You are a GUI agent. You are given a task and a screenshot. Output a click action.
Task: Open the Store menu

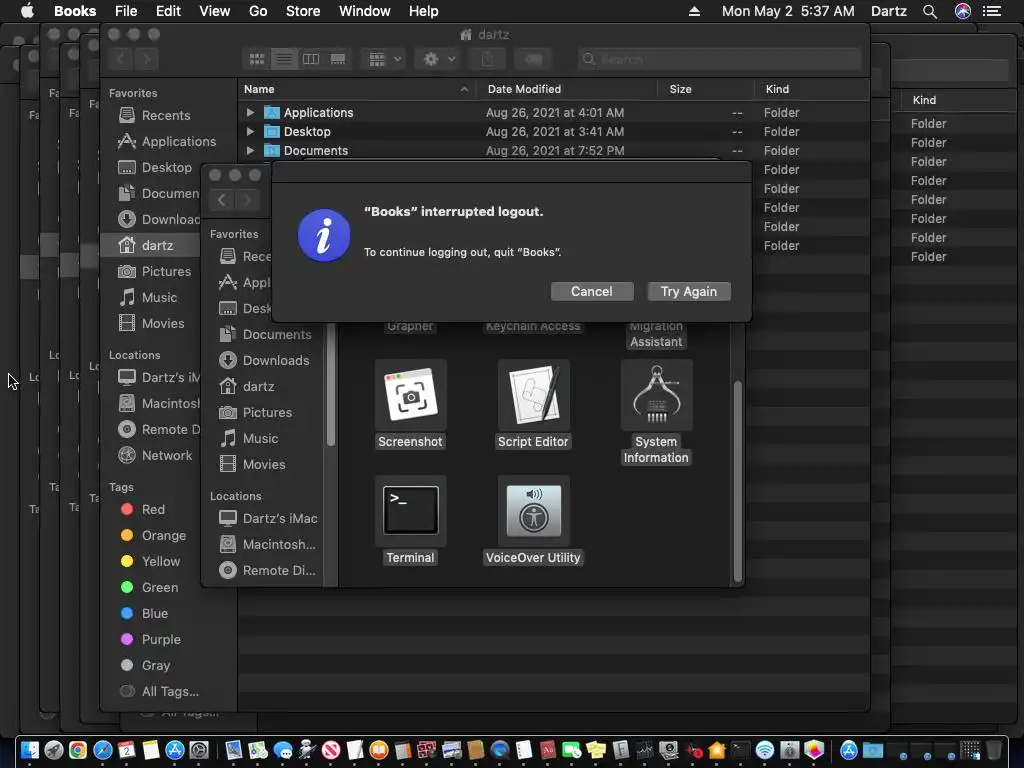(x=303, y=11)
